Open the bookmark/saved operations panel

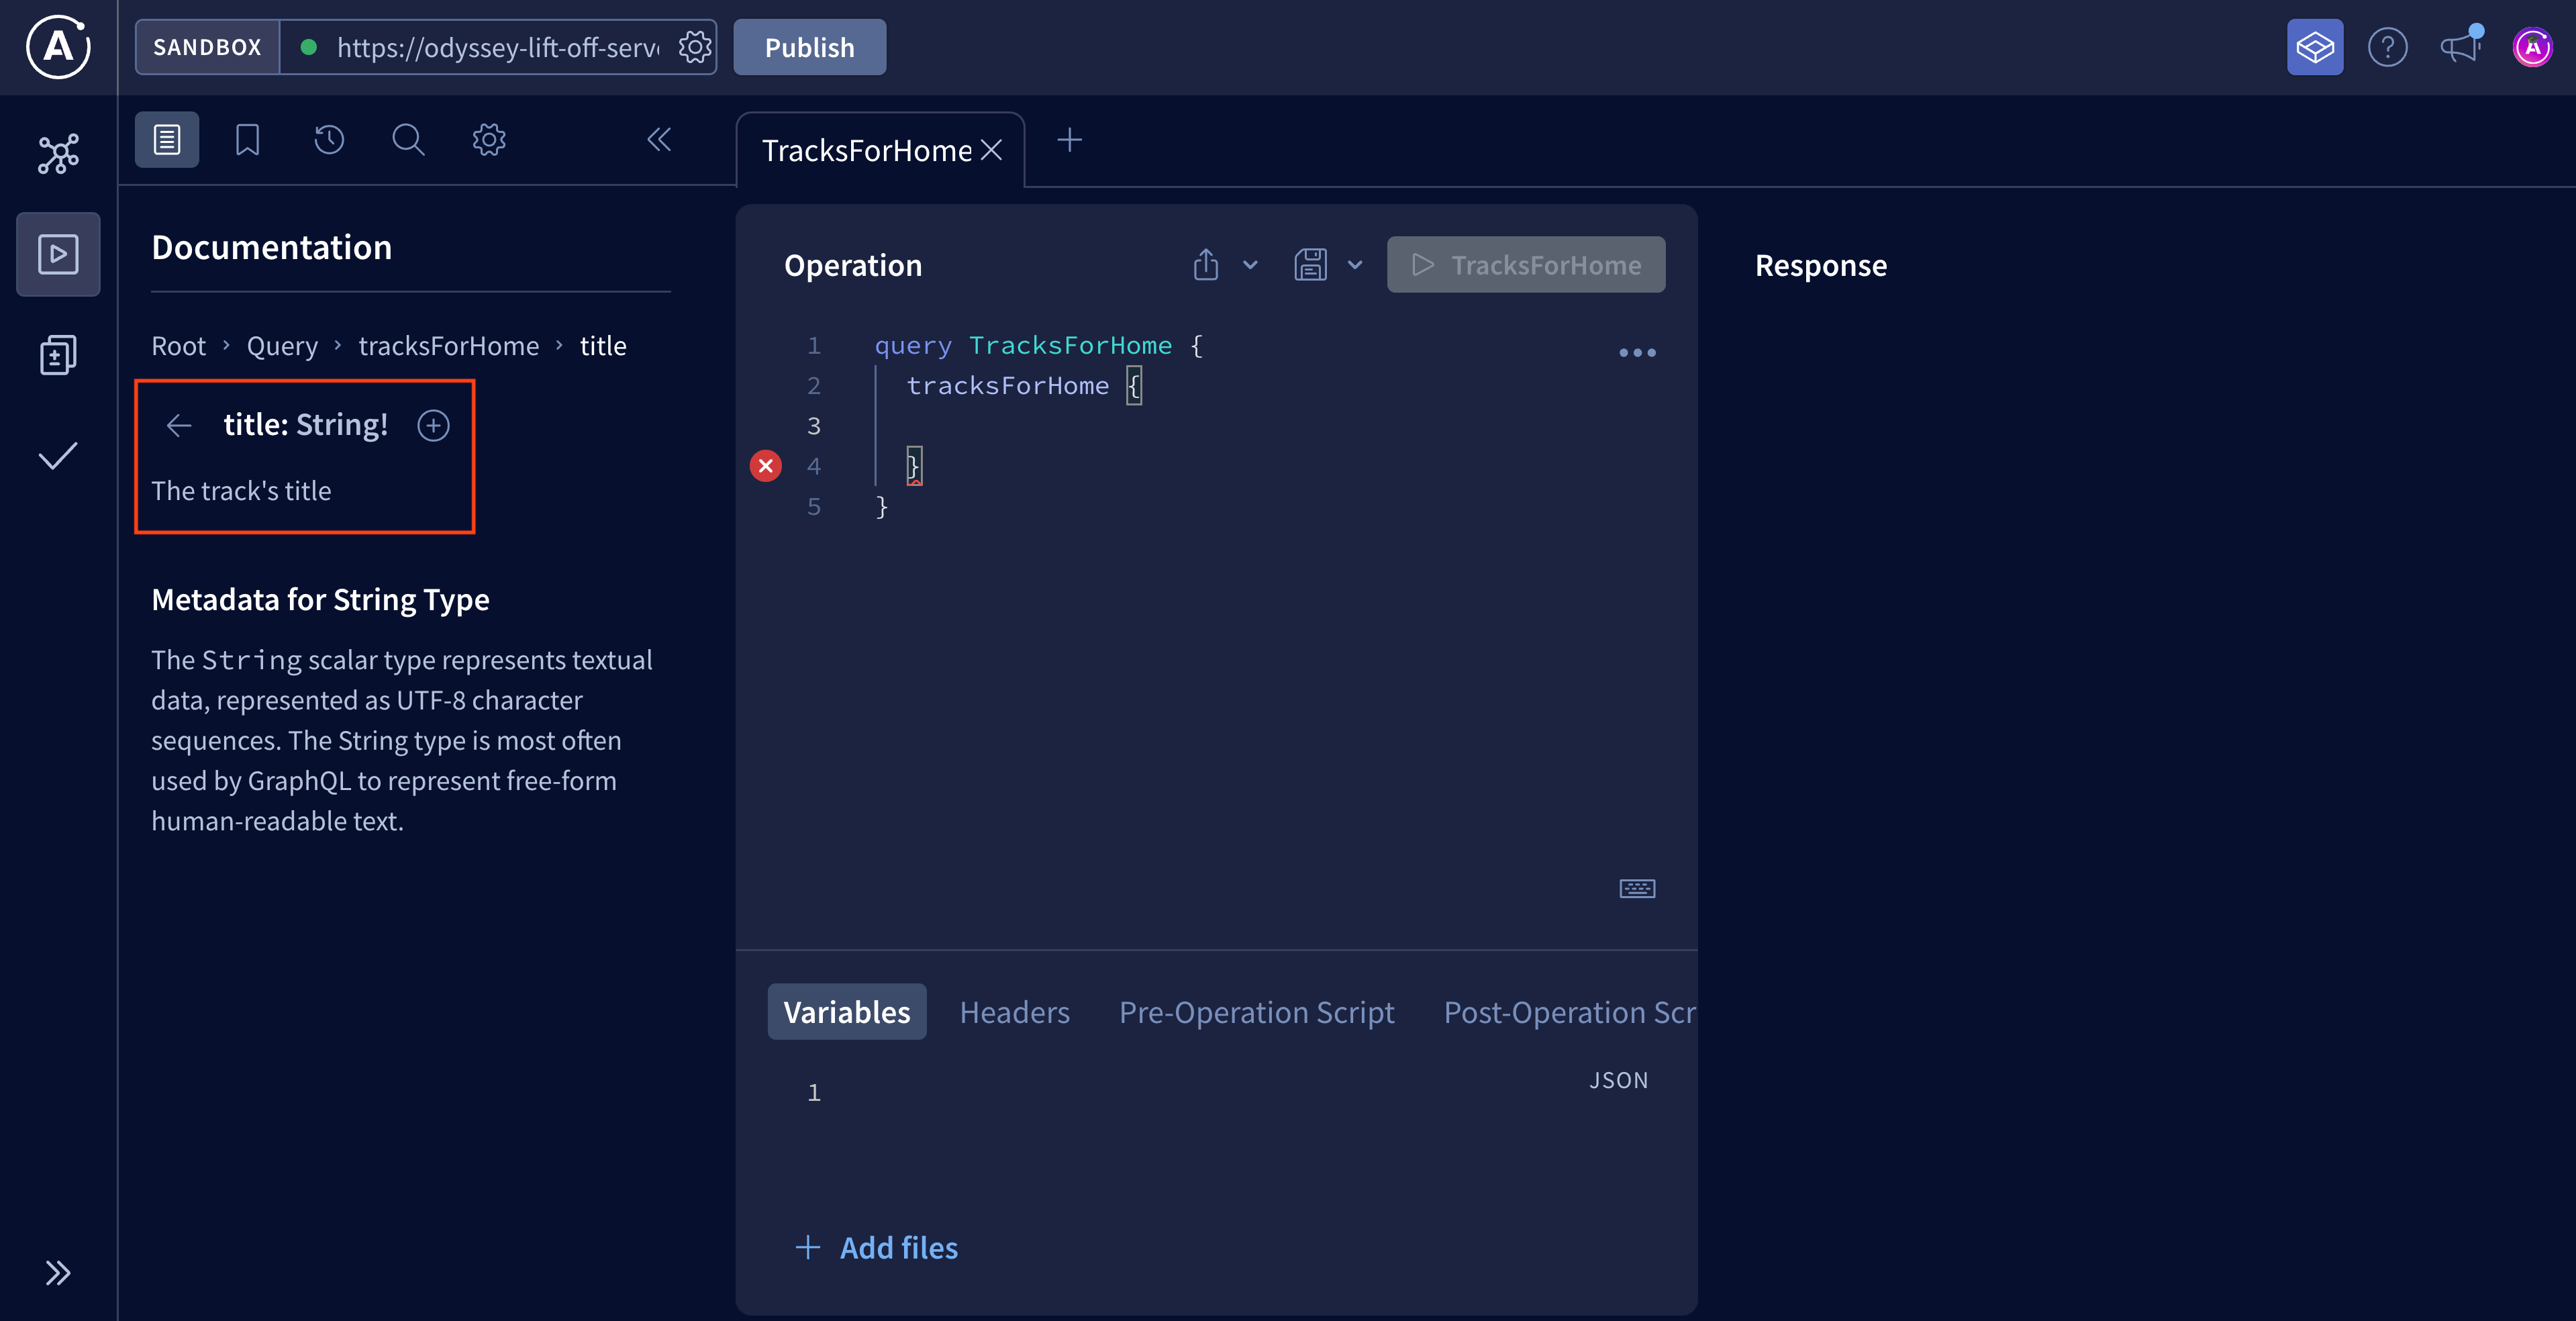(x=247, y=139)
